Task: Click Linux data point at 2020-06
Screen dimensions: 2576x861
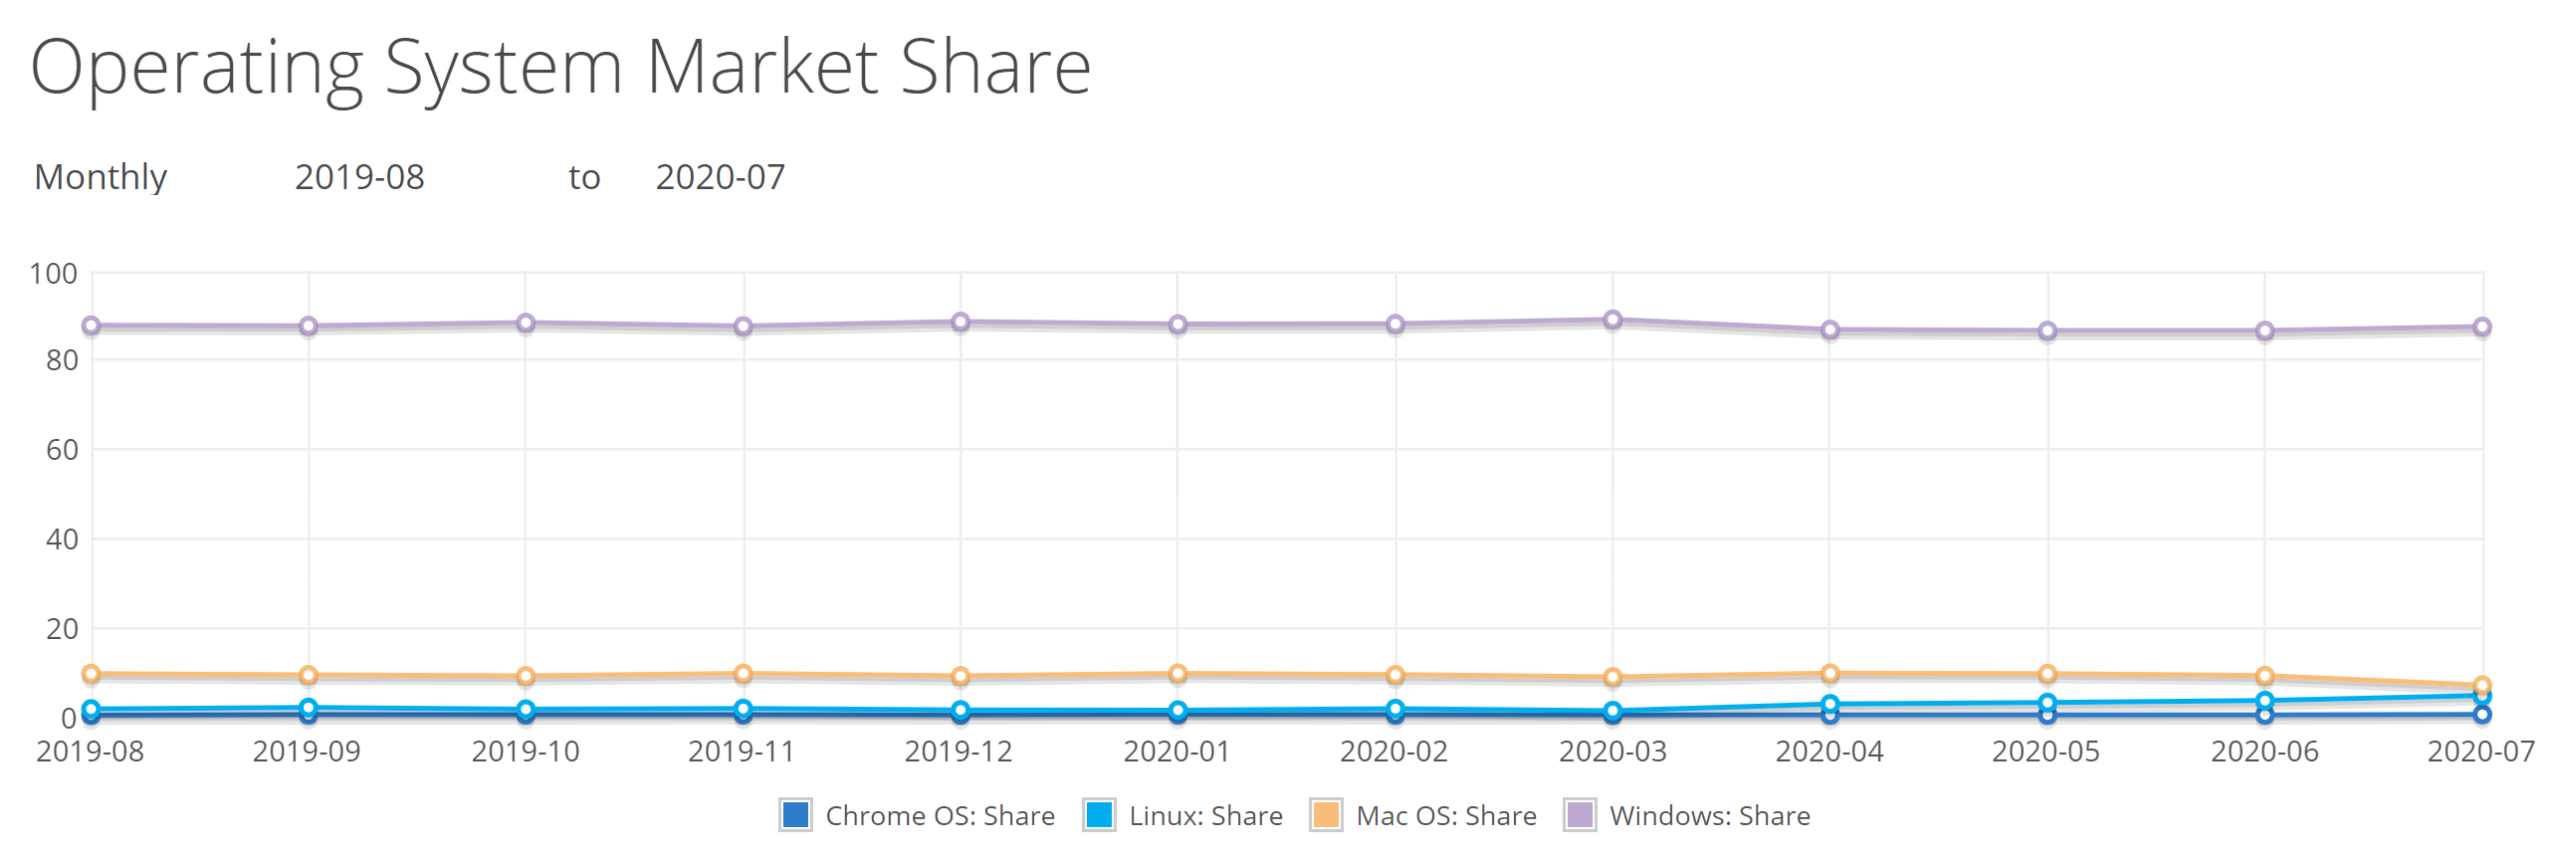Action: click(2265, 700)
